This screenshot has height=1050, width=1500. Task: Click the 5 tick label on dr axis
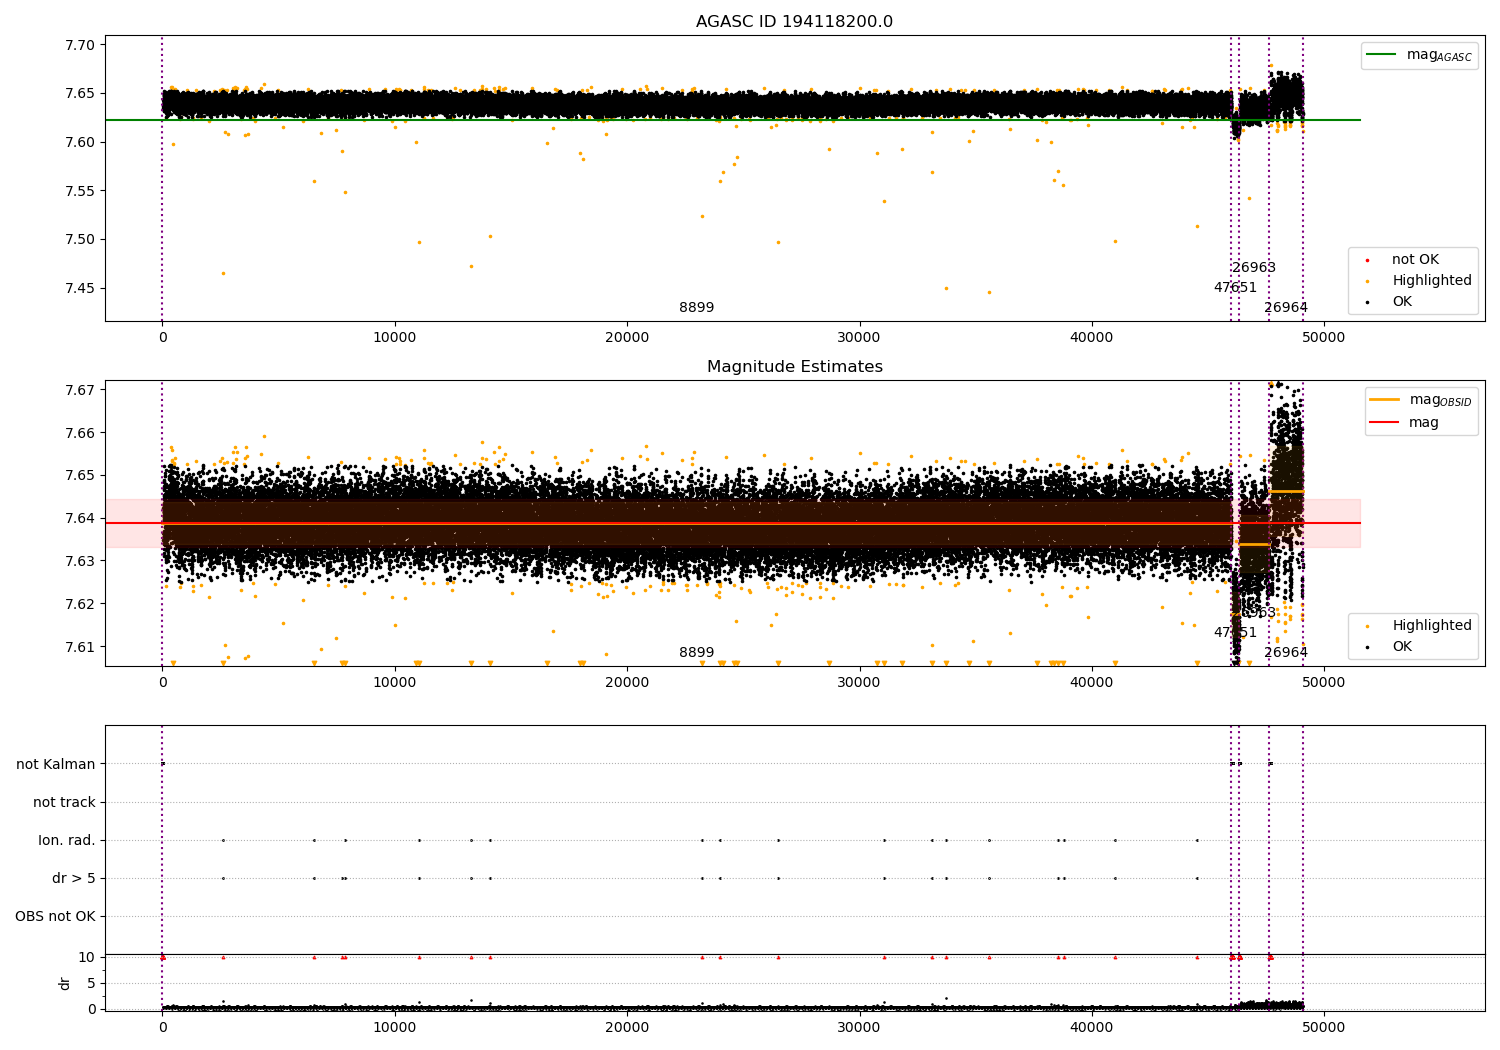[91, 984]
